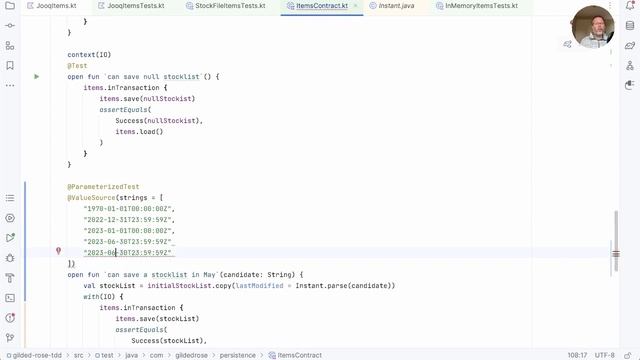640x360 pixels.
Task: Open the Notifications bell icon
Action: pyautogui.click(x=630, y=6)
